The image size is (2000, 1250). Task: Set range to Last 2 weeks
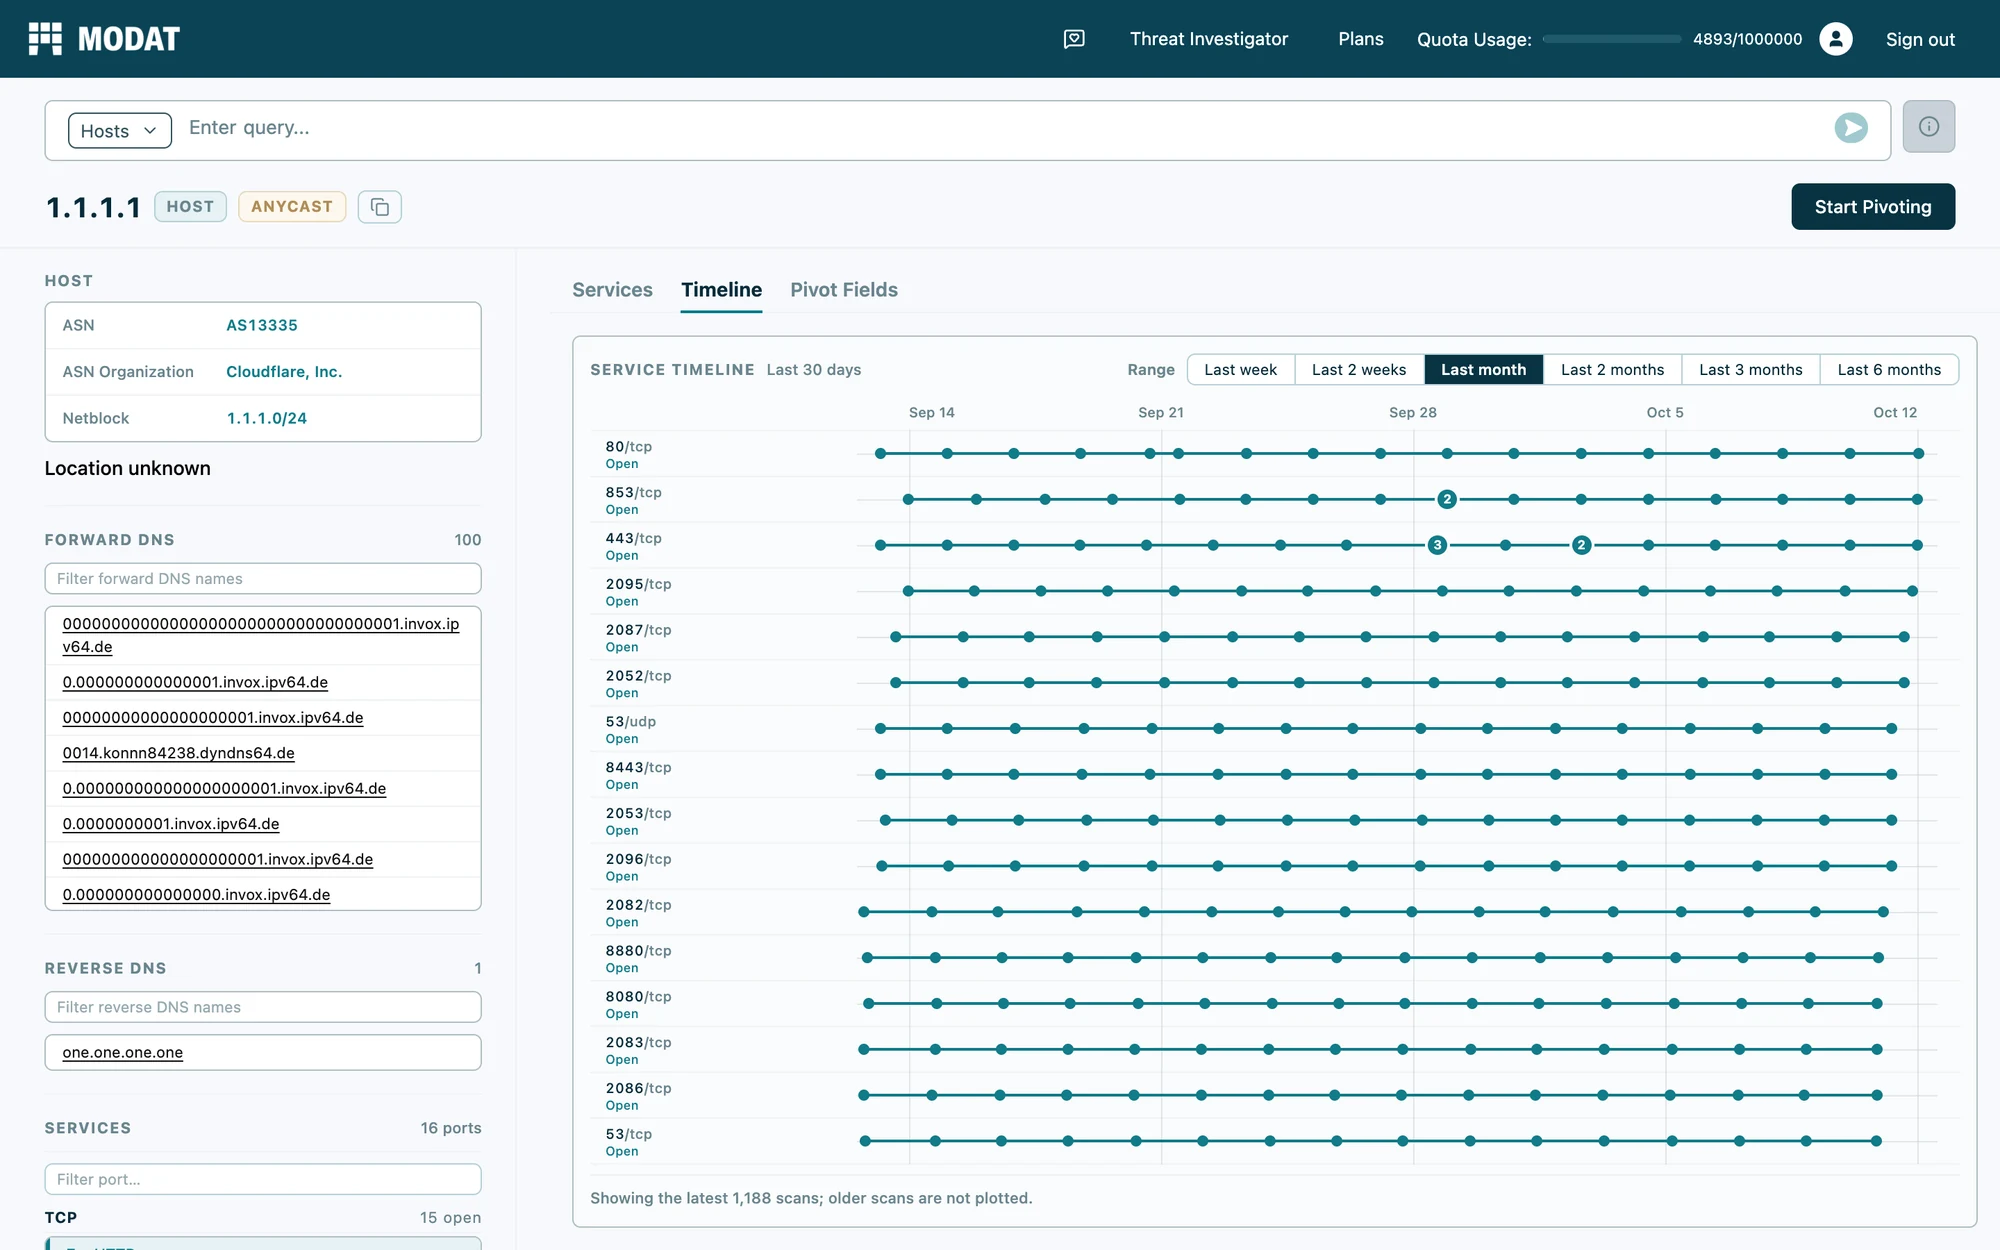1359,370
